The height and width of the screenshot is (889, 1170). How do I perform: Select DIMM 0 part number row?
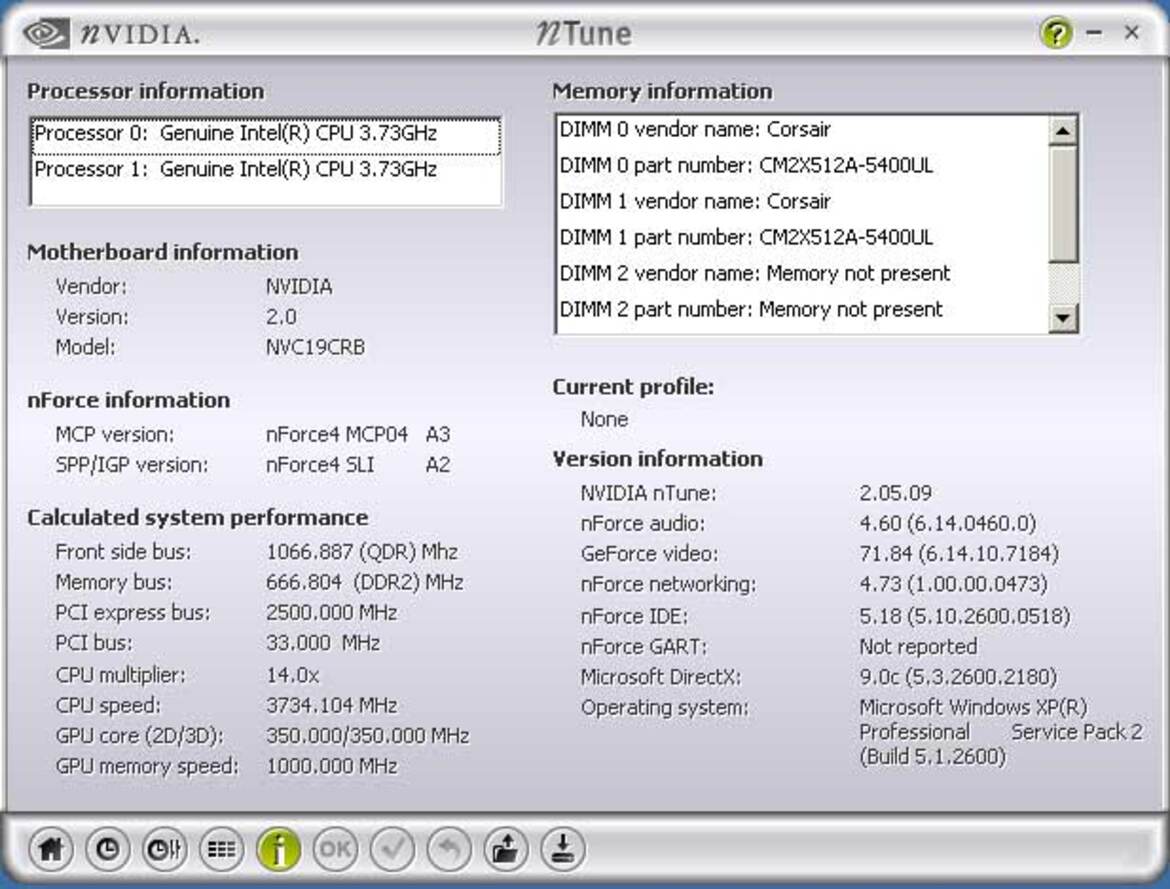(x=802, y=166)
